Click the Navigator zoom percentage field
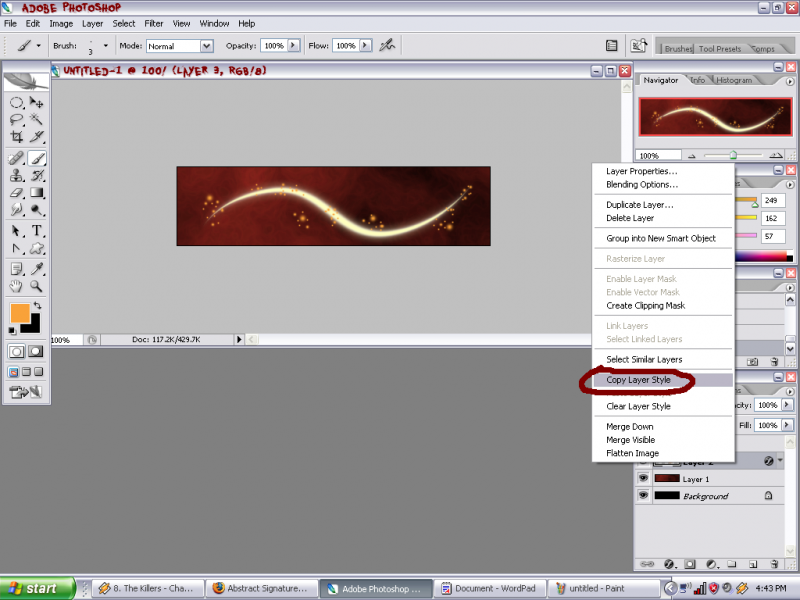Screen dimensions: 800x600 pos(658,156)
